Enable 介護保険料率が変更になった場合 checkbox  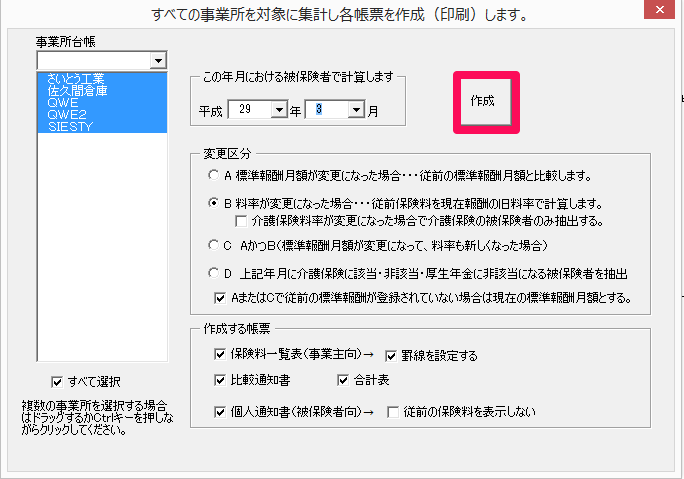coord(241,221)
